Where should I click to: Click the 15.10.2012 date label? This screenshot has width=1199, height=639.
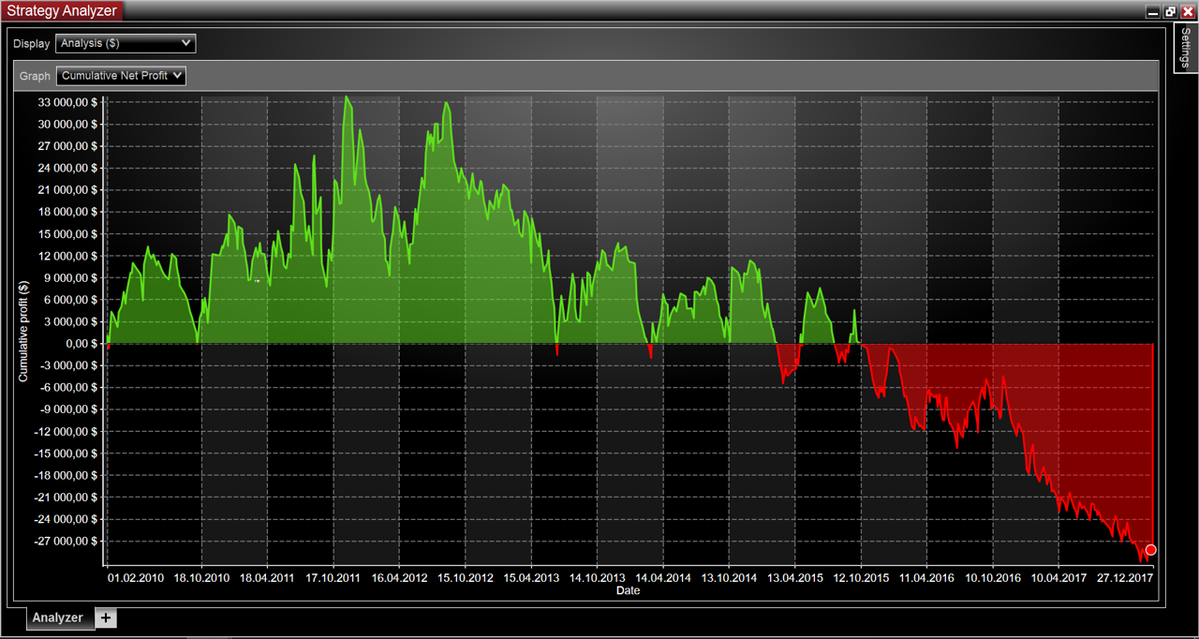tap(464, 578)
